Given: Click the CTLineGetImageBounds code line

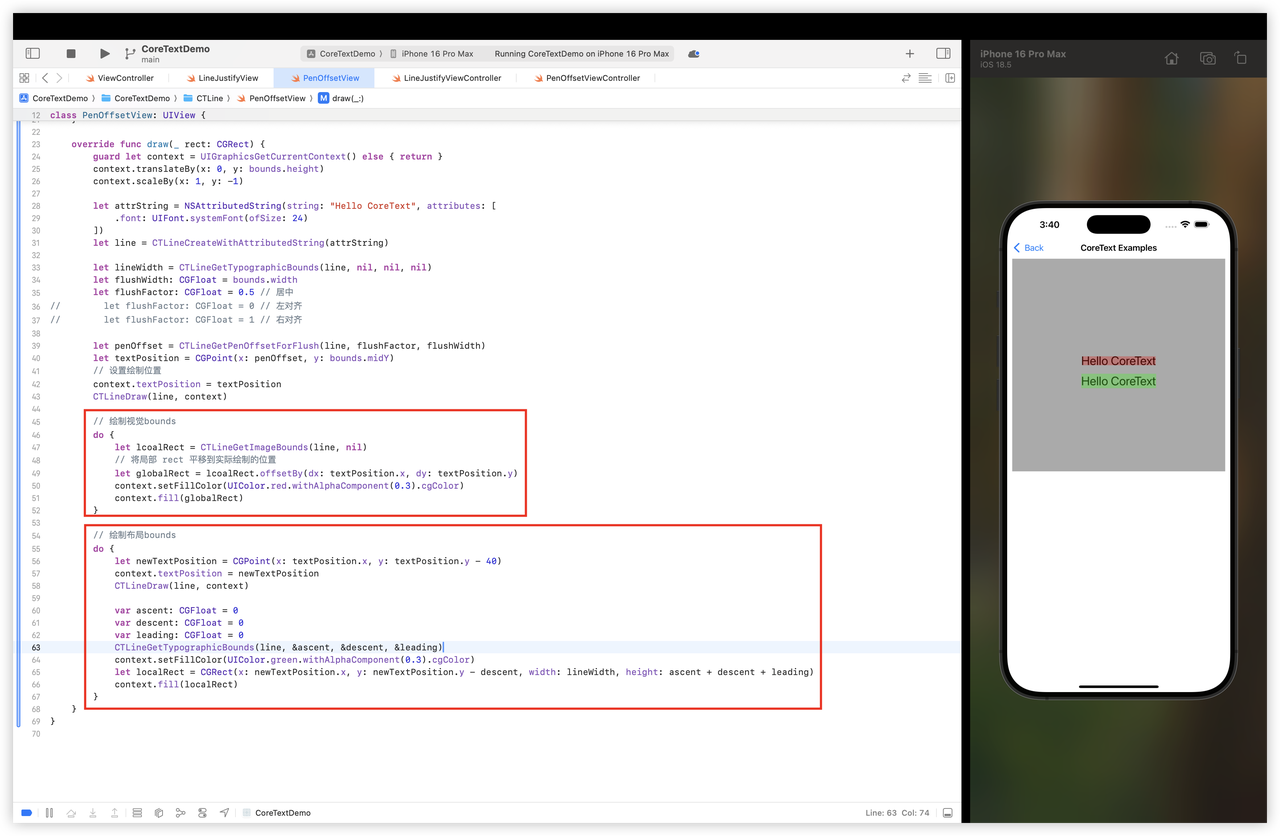Looking at the screenshot, I should [x=240, y=448].
